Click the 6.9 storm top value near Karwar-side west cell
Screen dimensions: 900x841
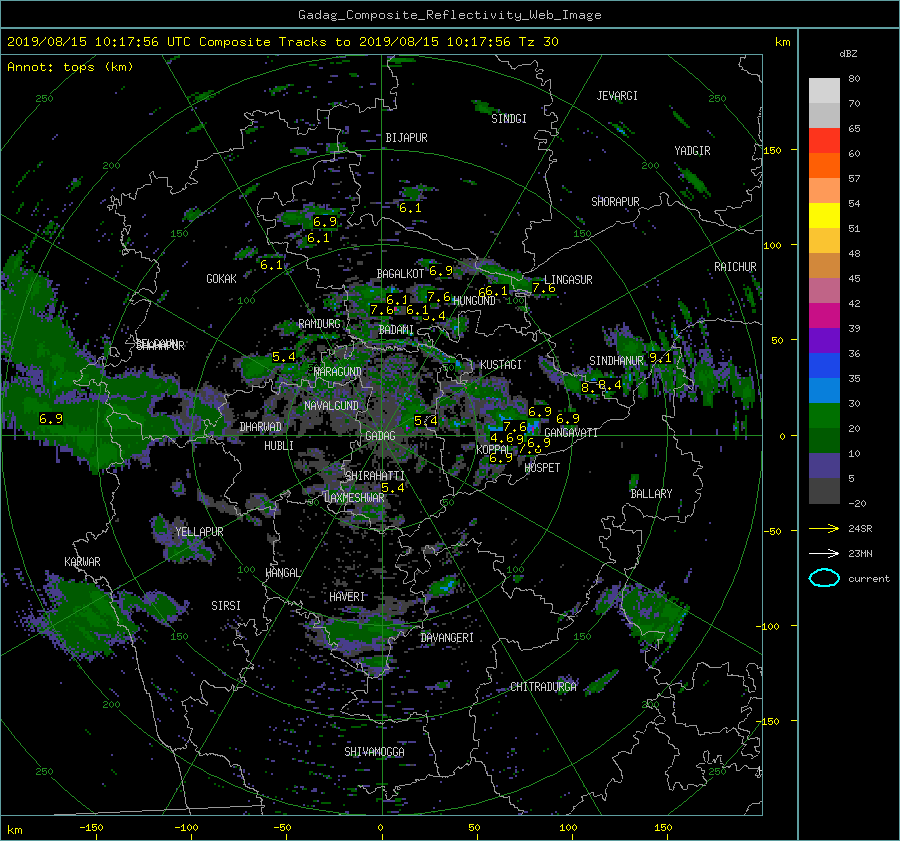tap(51, 419)
